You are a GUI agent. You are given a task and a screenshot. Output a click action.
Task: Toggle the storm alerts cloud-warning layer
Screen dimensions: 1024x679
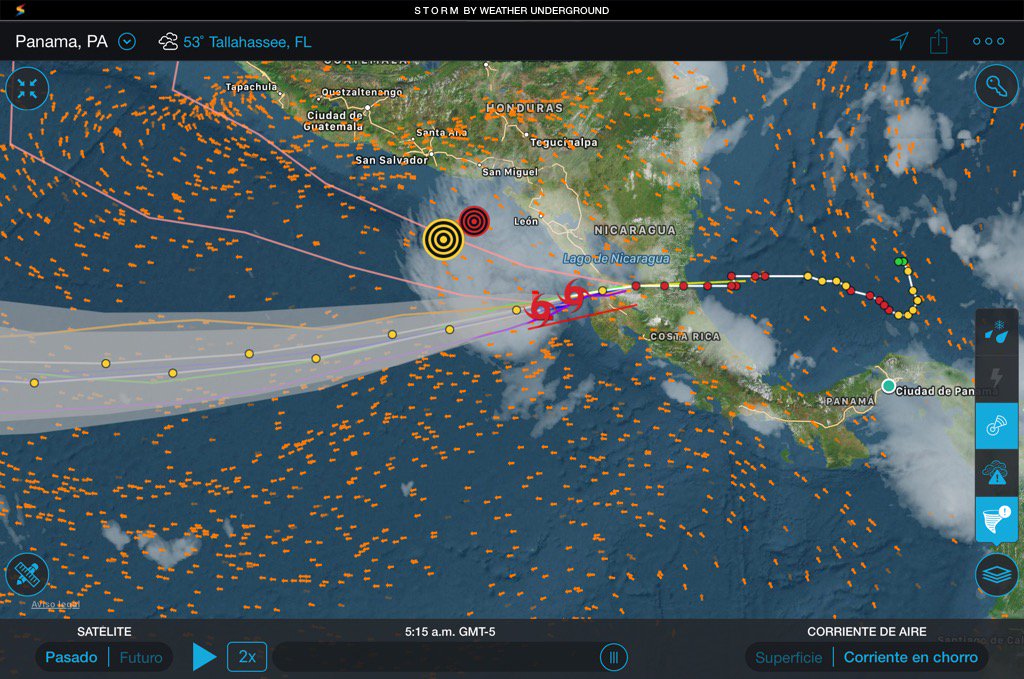997,472
